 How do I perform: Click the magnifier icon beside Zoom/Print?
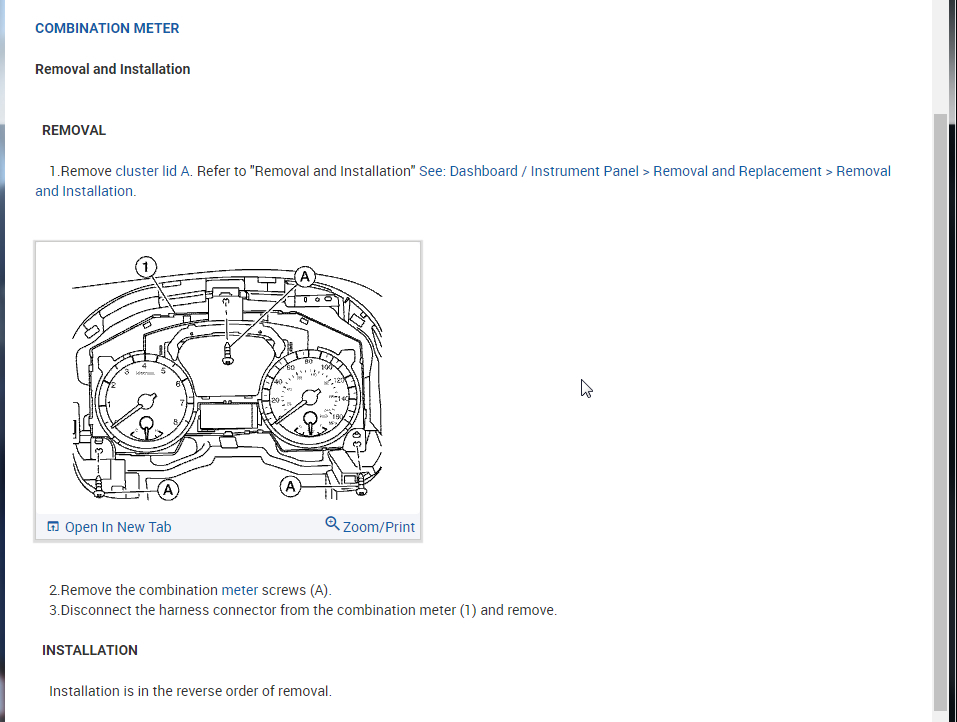pos(332,524)
